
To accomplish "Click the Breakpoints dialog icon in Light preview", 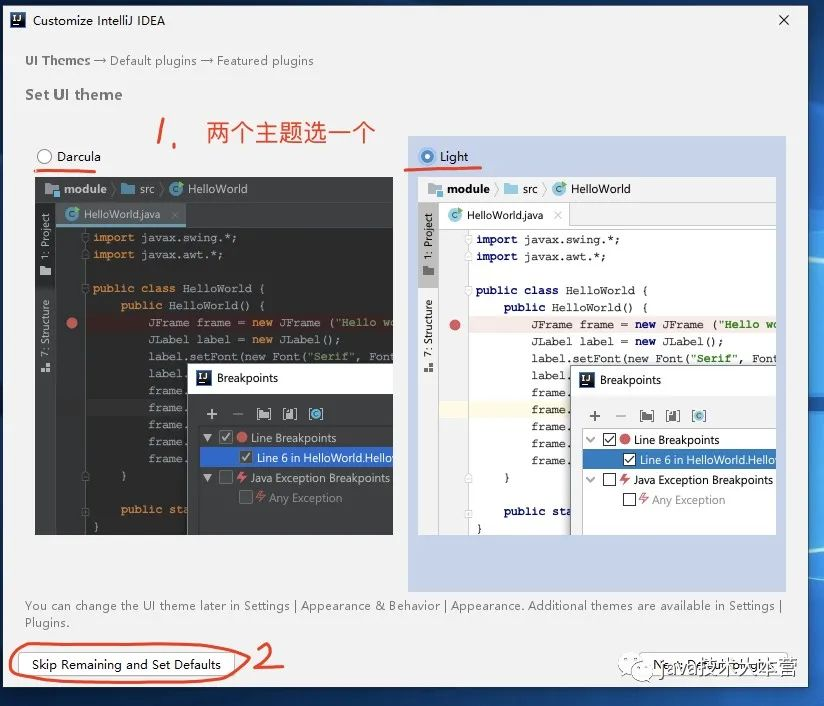I will pyautogui.click(x=586, y=380).
